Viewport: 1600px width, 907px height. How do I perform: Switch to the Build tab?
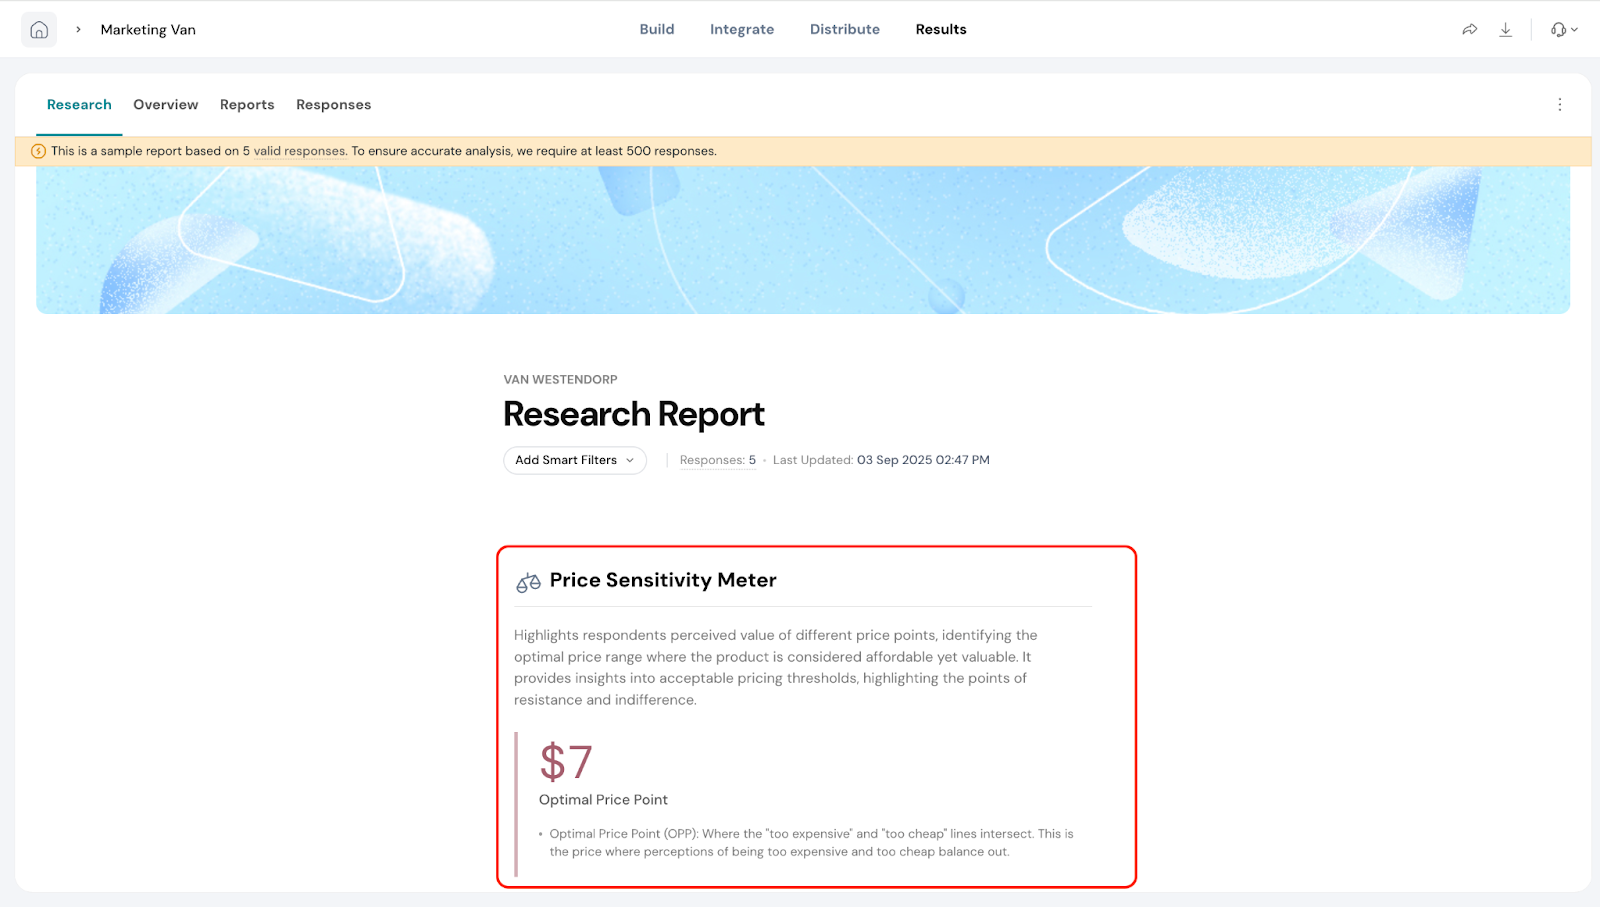(657, 30)
